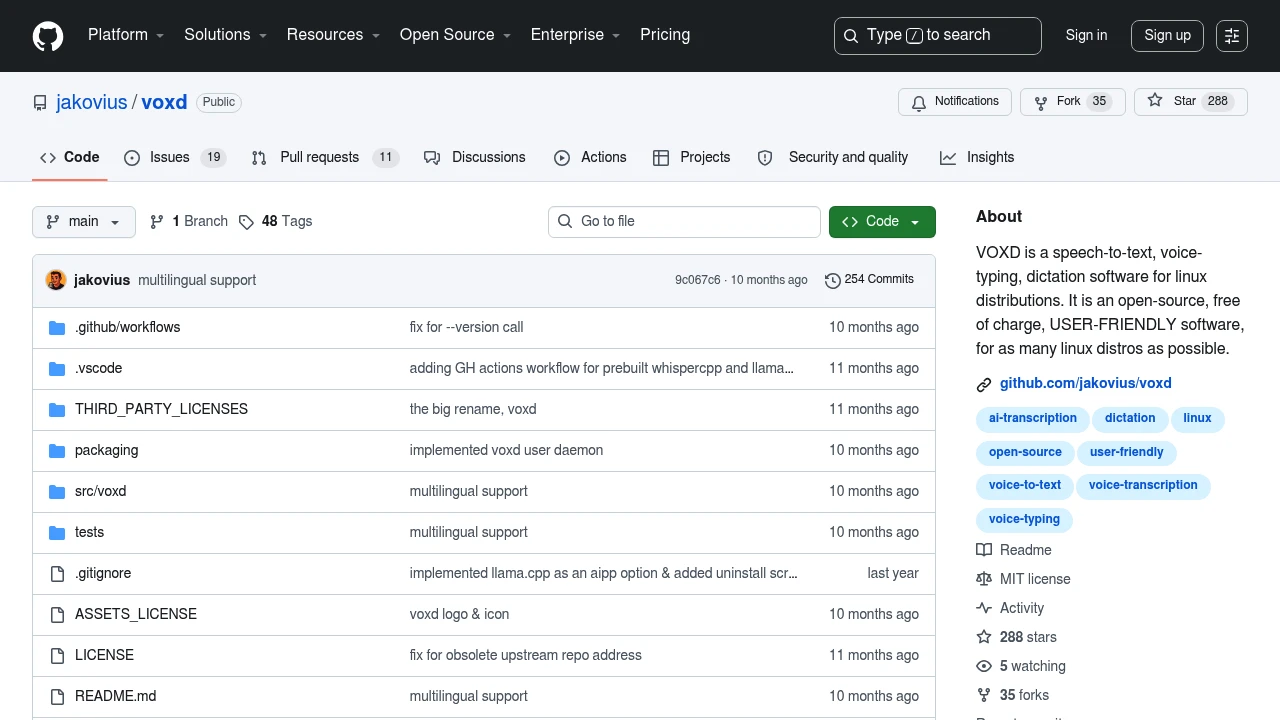Open the jakovius owner profile link
1280x720 pixels.
point(92,102)
